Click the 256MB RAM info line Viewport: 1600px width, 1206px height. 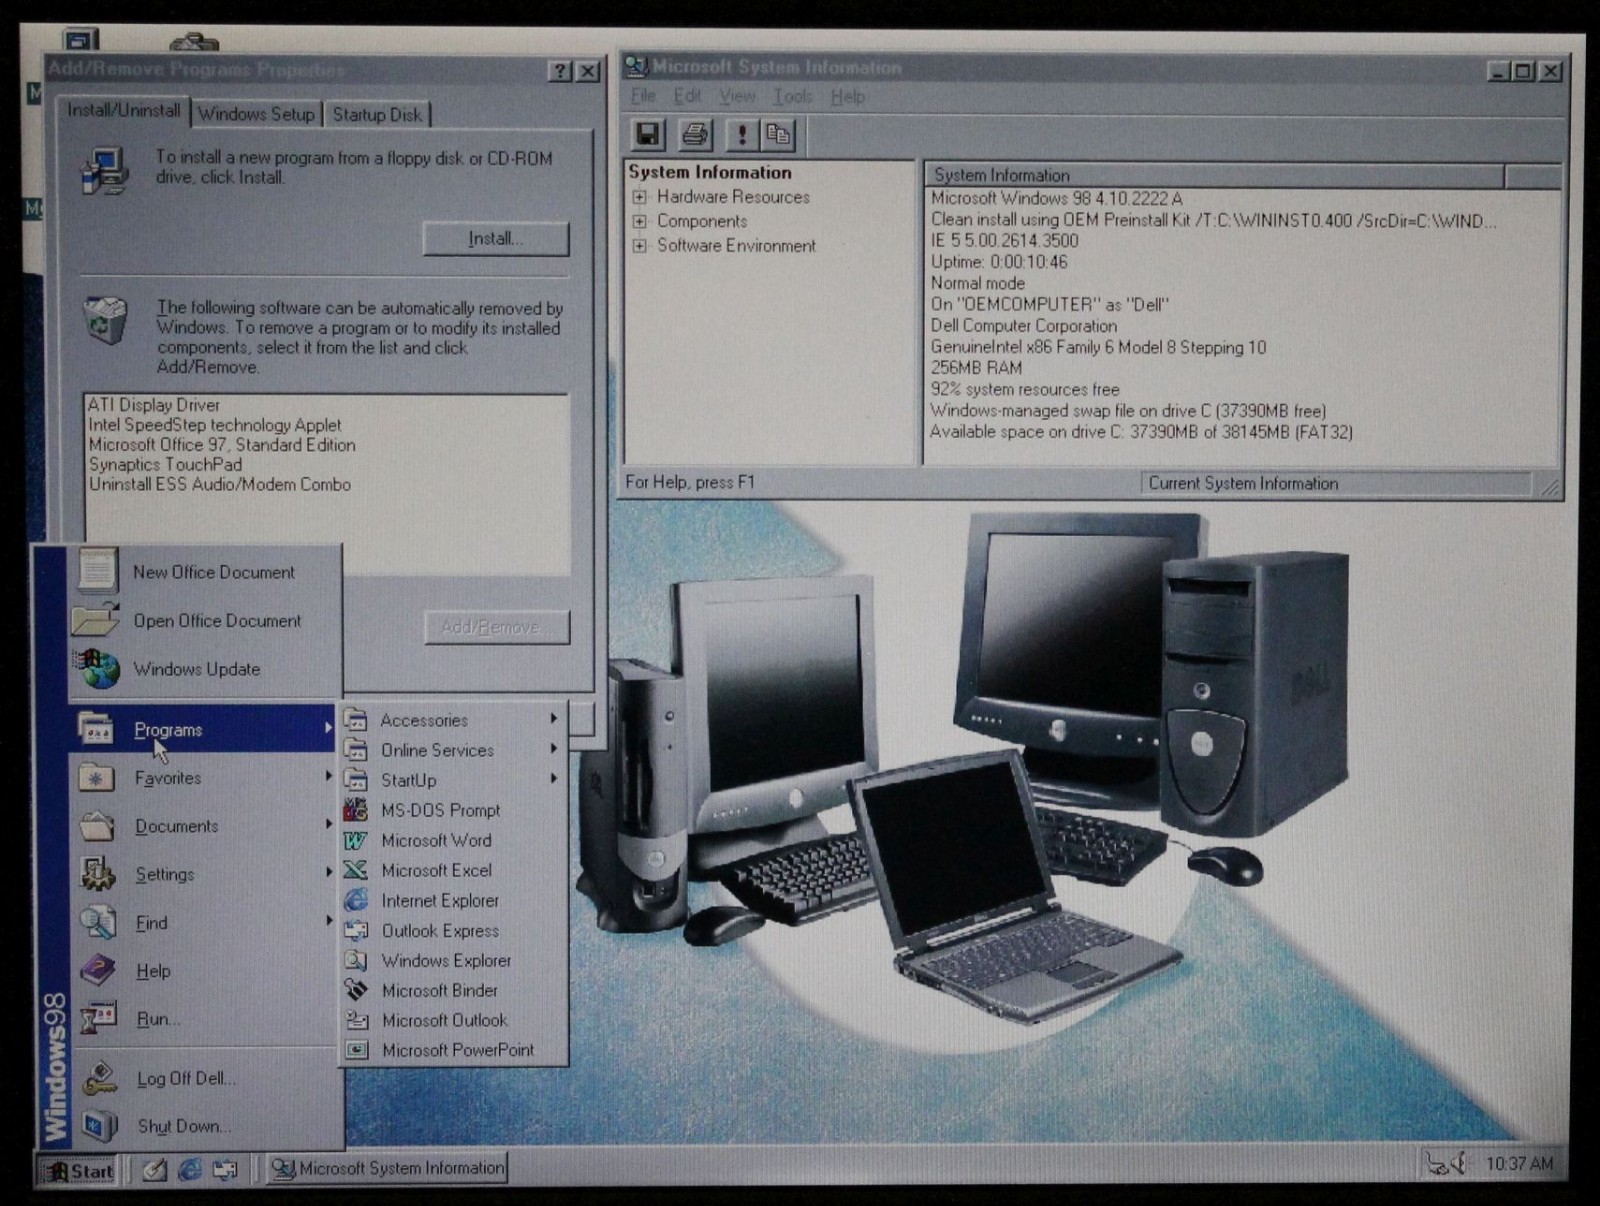[x=977, y=368]
